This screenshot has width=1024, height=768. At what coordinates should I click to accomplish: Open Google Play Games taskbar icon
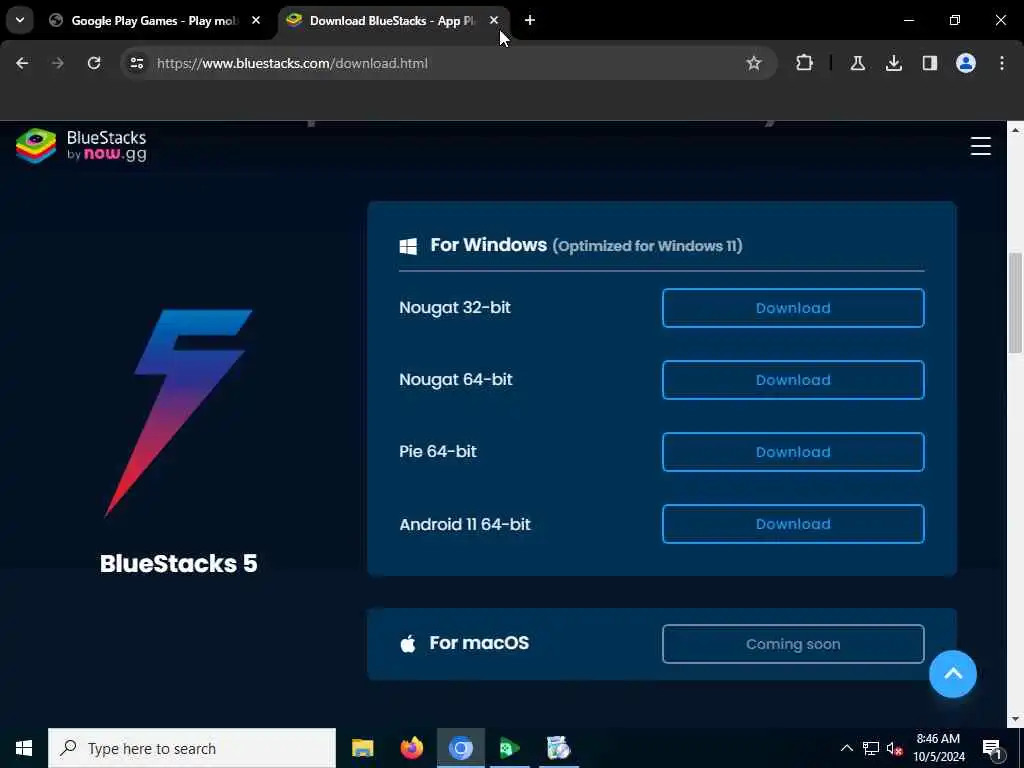tap(509, 748)
